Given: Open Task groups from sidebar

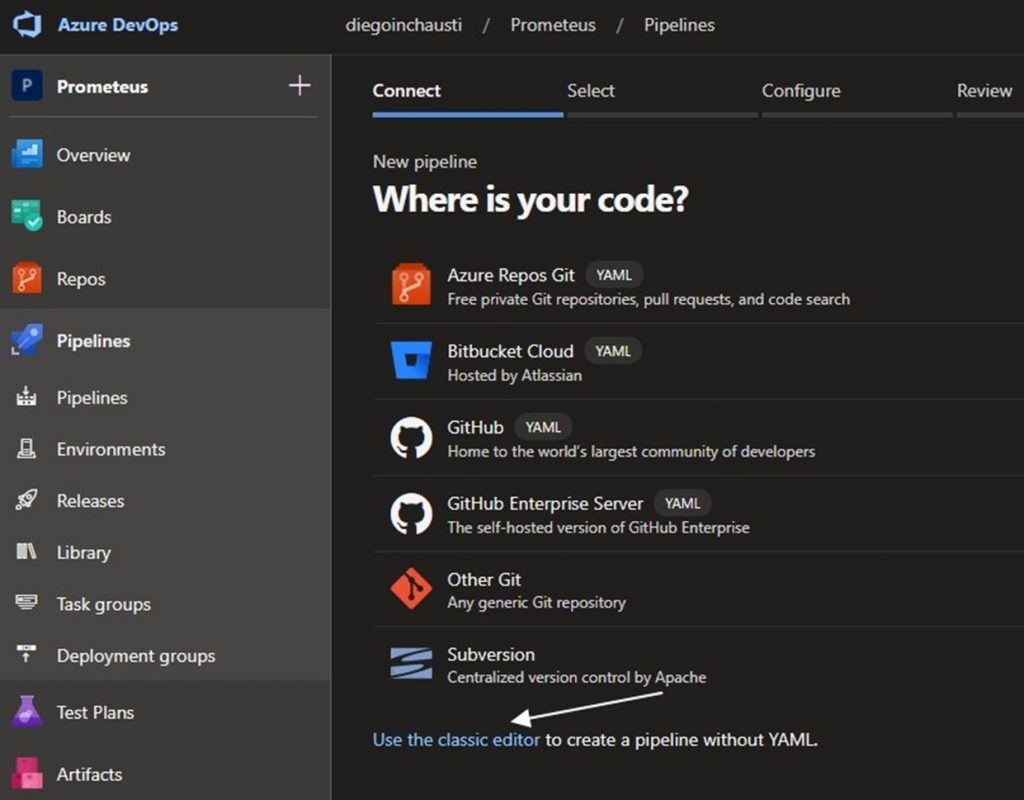Looking at the screenshot, I should (x=102, y=604).
